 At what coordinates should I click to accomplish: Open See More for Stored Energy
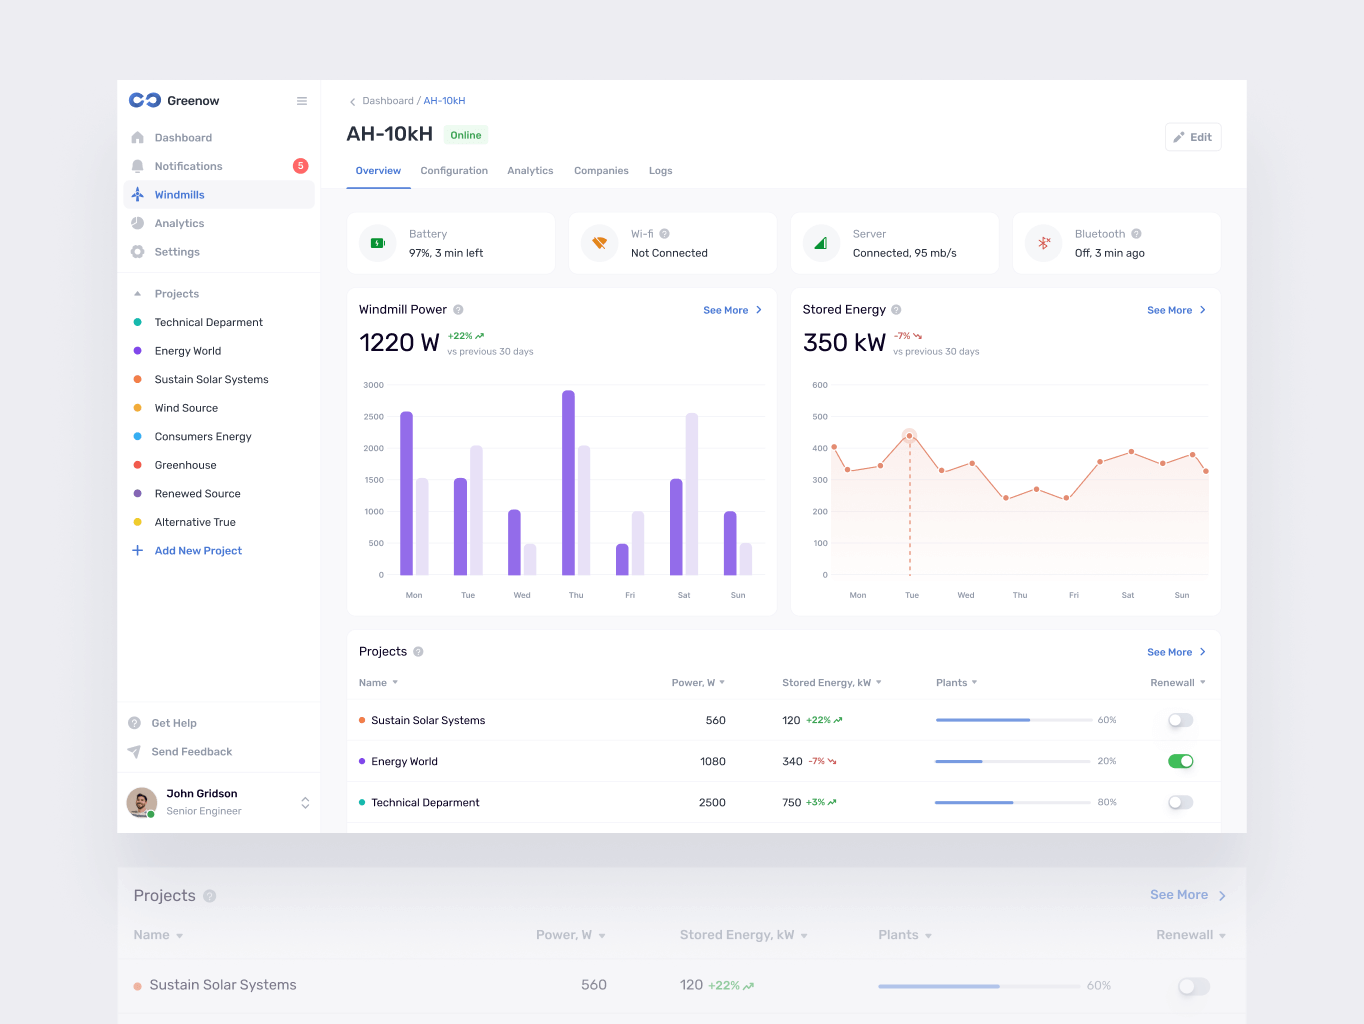point(1175,310)
